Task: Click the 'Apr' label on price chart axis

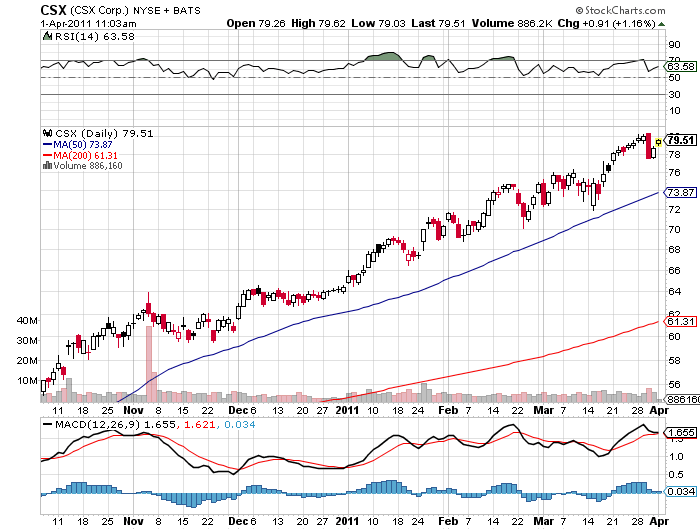Action: [x=659, y=410]
